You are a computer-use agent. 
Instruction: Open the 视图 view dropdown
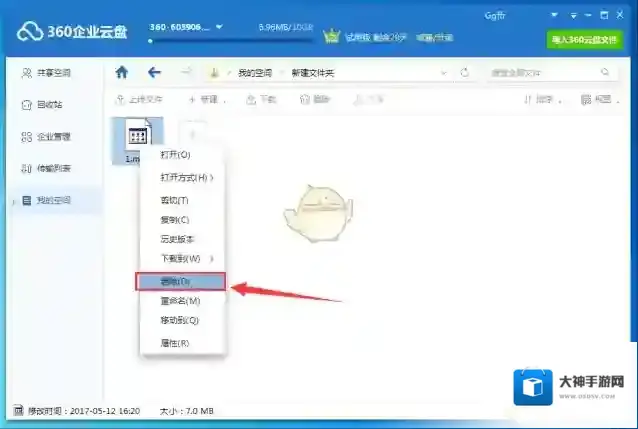coord(601,99)
